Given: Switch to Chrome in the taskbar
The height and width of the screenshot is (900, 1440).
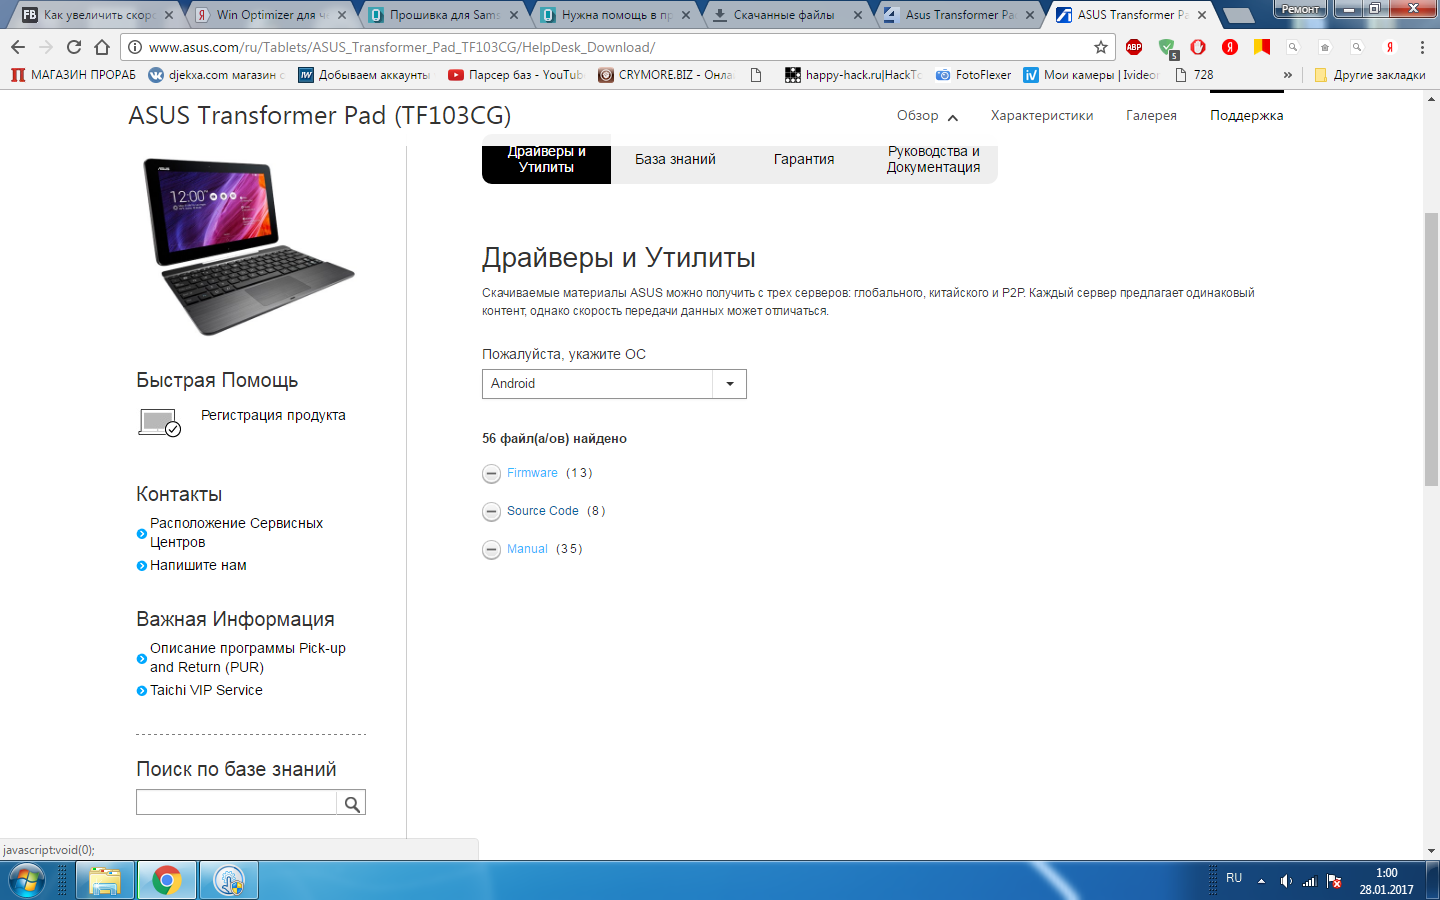Looking at the screenshot, I should [x=166, y=881].
